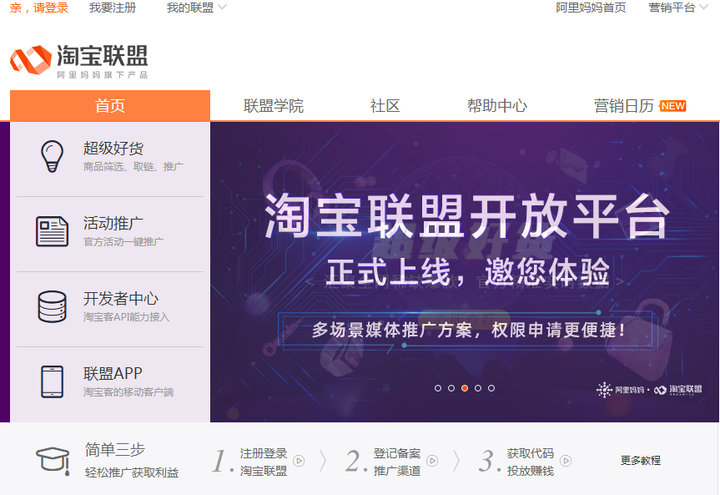Click the 我要注册 register link
Screen dimensions: 720x495
[112, 7]
